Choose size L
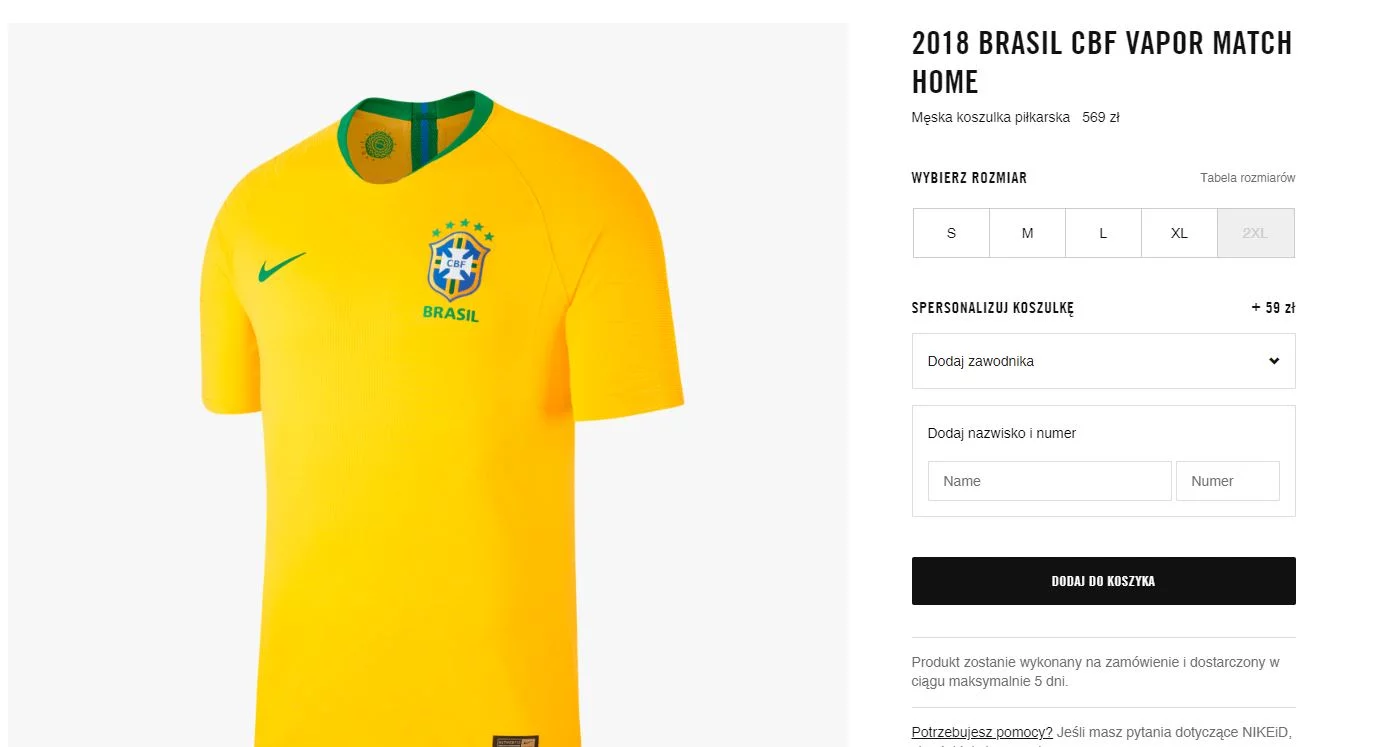 (1103, 233)
